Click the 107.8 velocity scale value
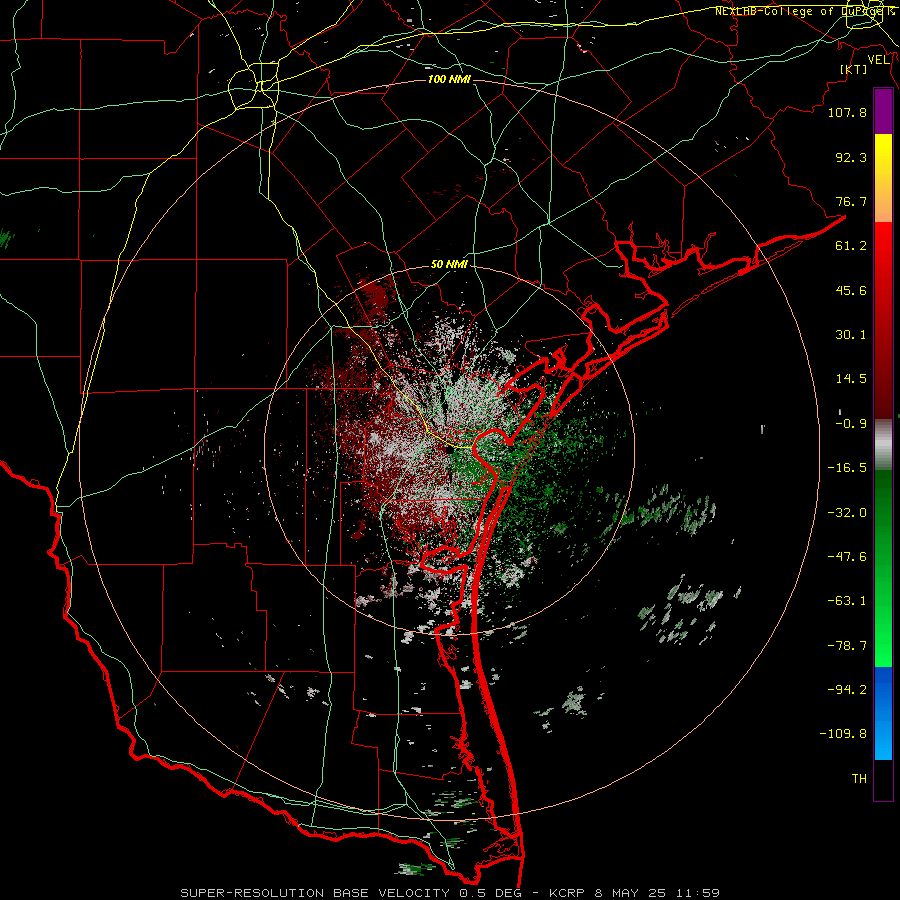 coord(847,112)
